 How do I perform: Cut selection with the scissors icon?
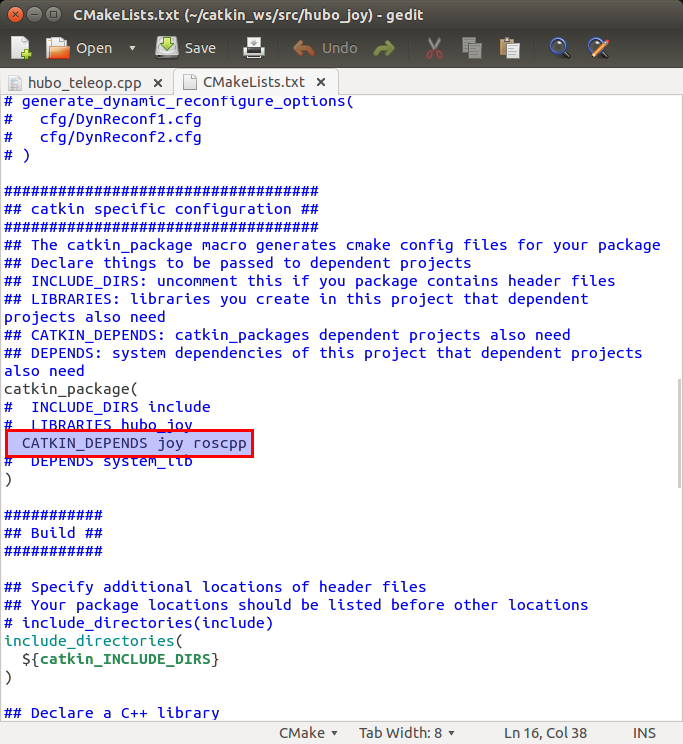[x=434, y=48]
